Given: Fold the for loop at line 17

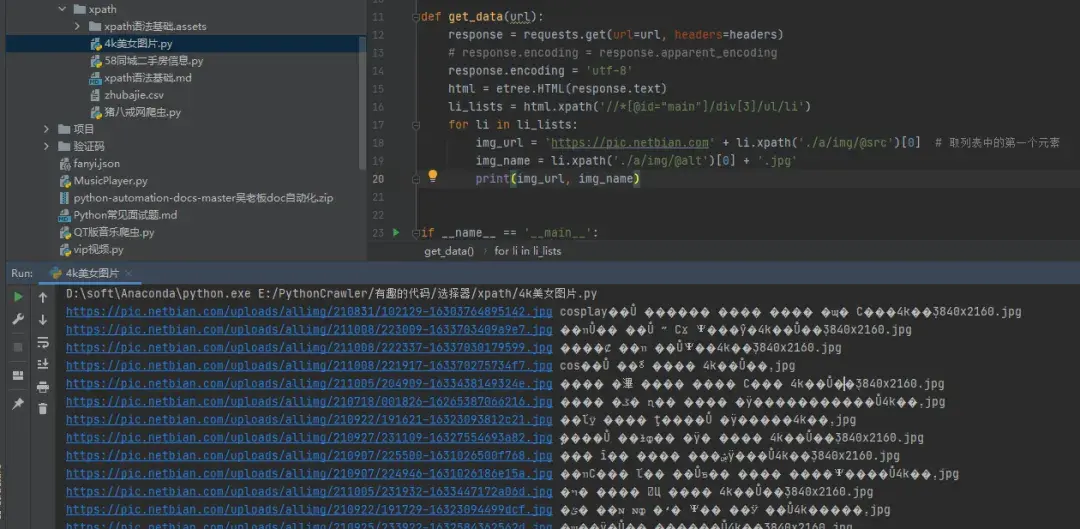Looking at the screenshot, I should click(415, 125).
